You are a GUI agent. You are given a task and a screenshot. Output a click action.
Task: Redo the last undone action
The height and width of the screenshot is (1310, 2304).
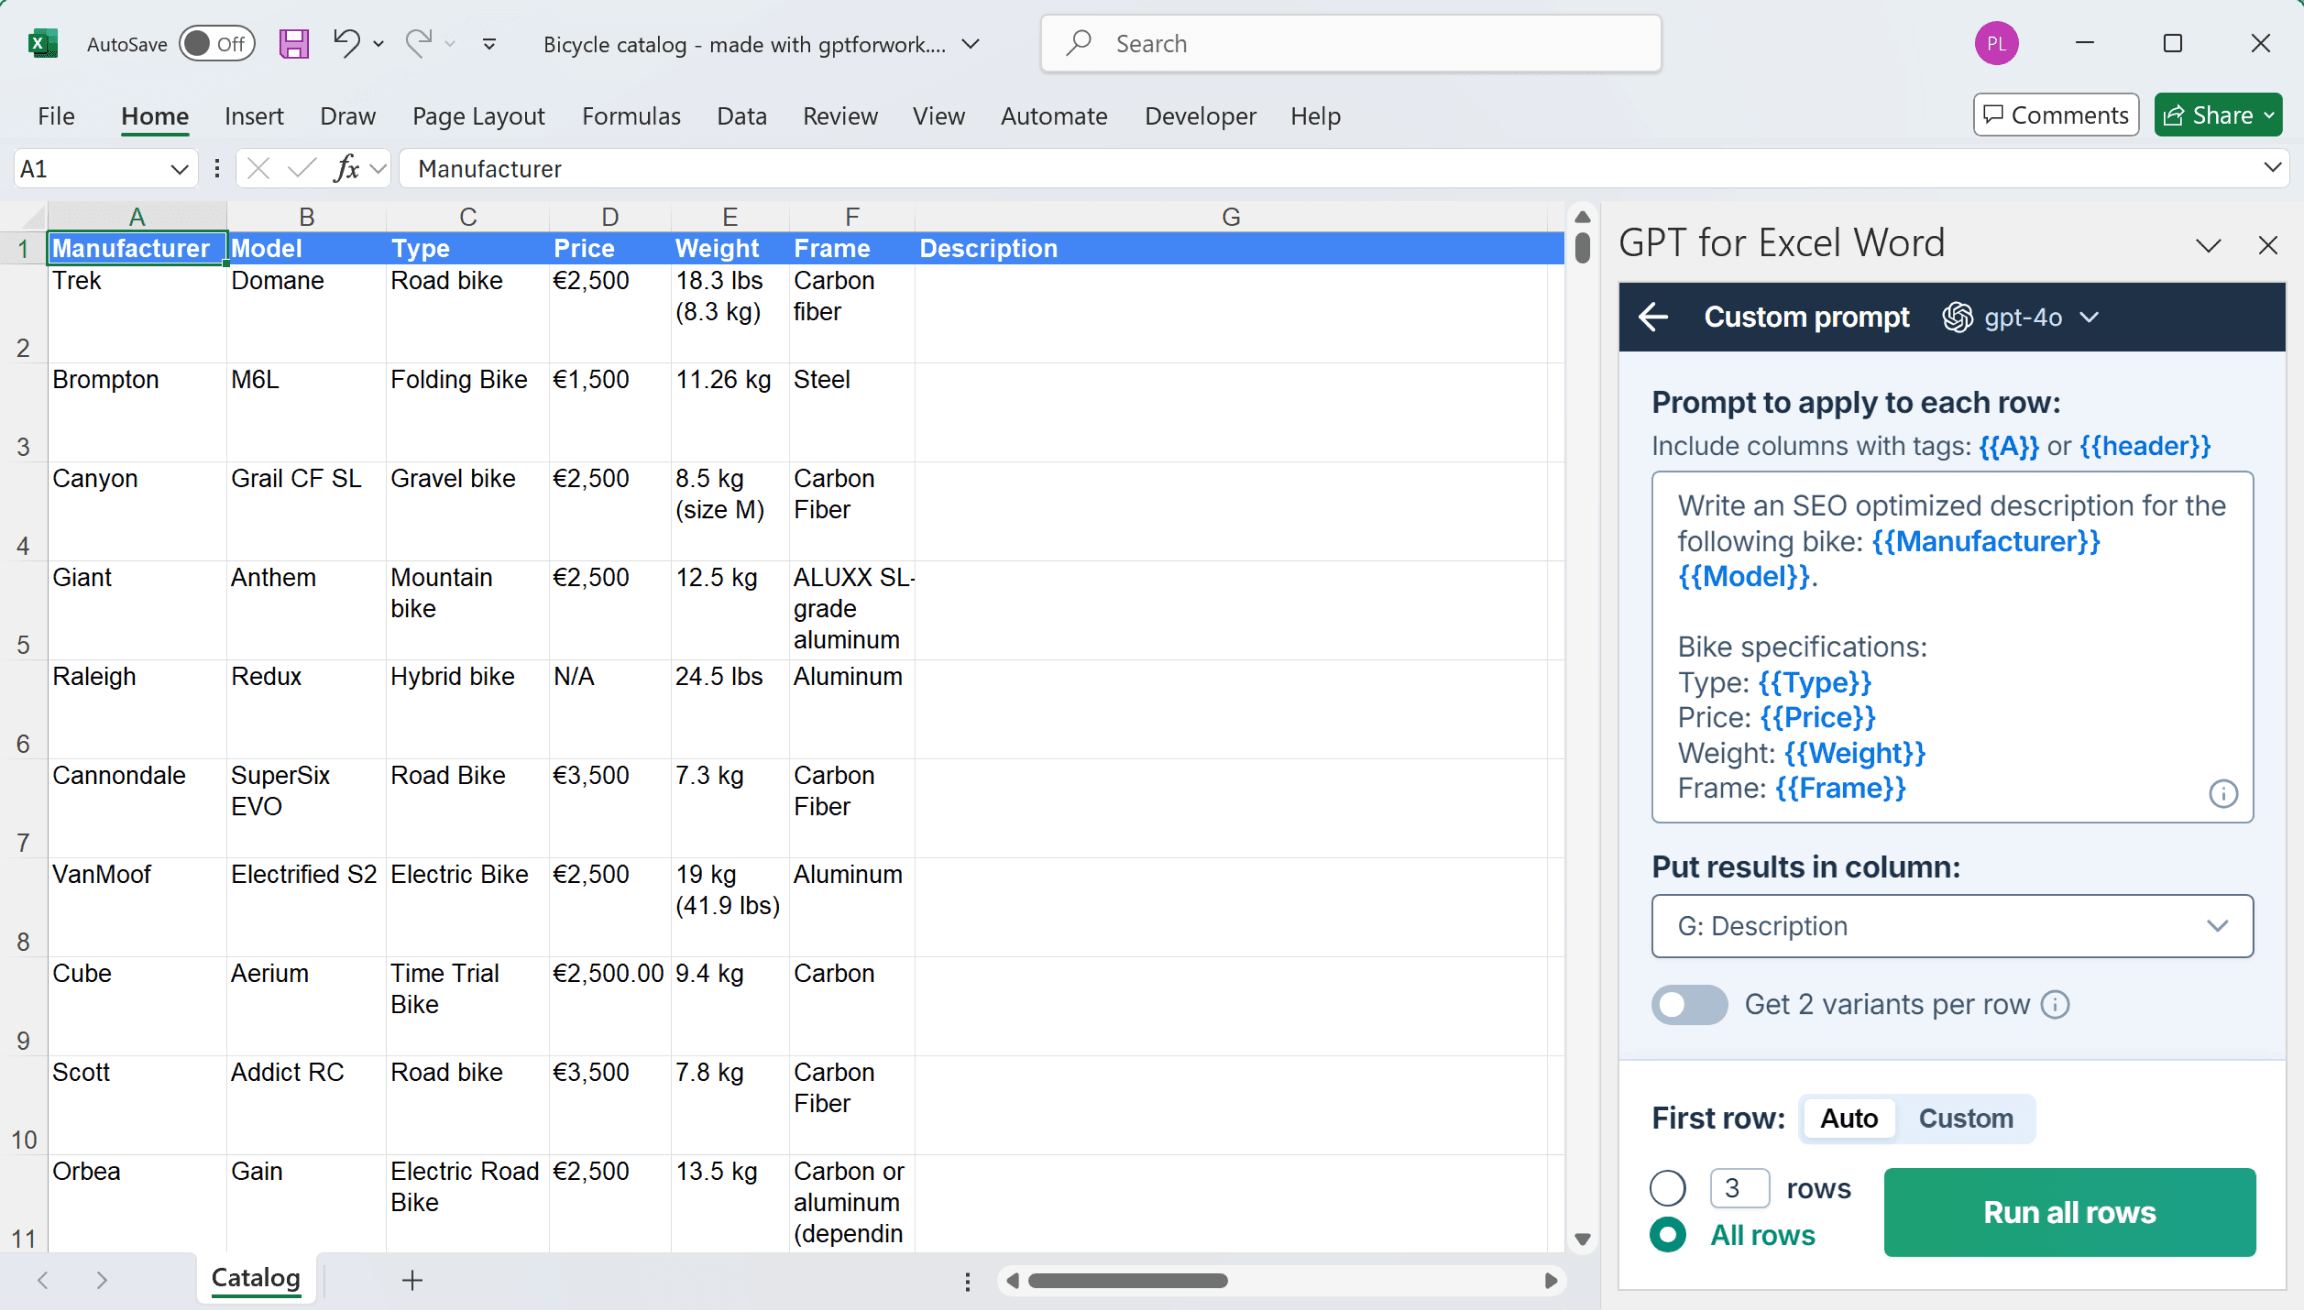419,43
